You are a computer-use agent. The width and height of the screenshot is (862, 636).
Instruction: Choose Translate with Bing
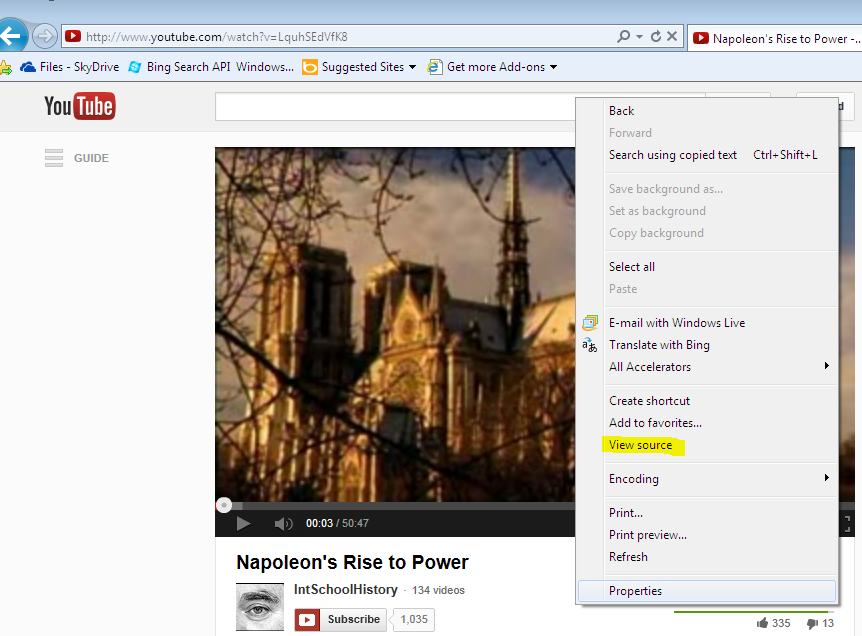tap(659, 345)
